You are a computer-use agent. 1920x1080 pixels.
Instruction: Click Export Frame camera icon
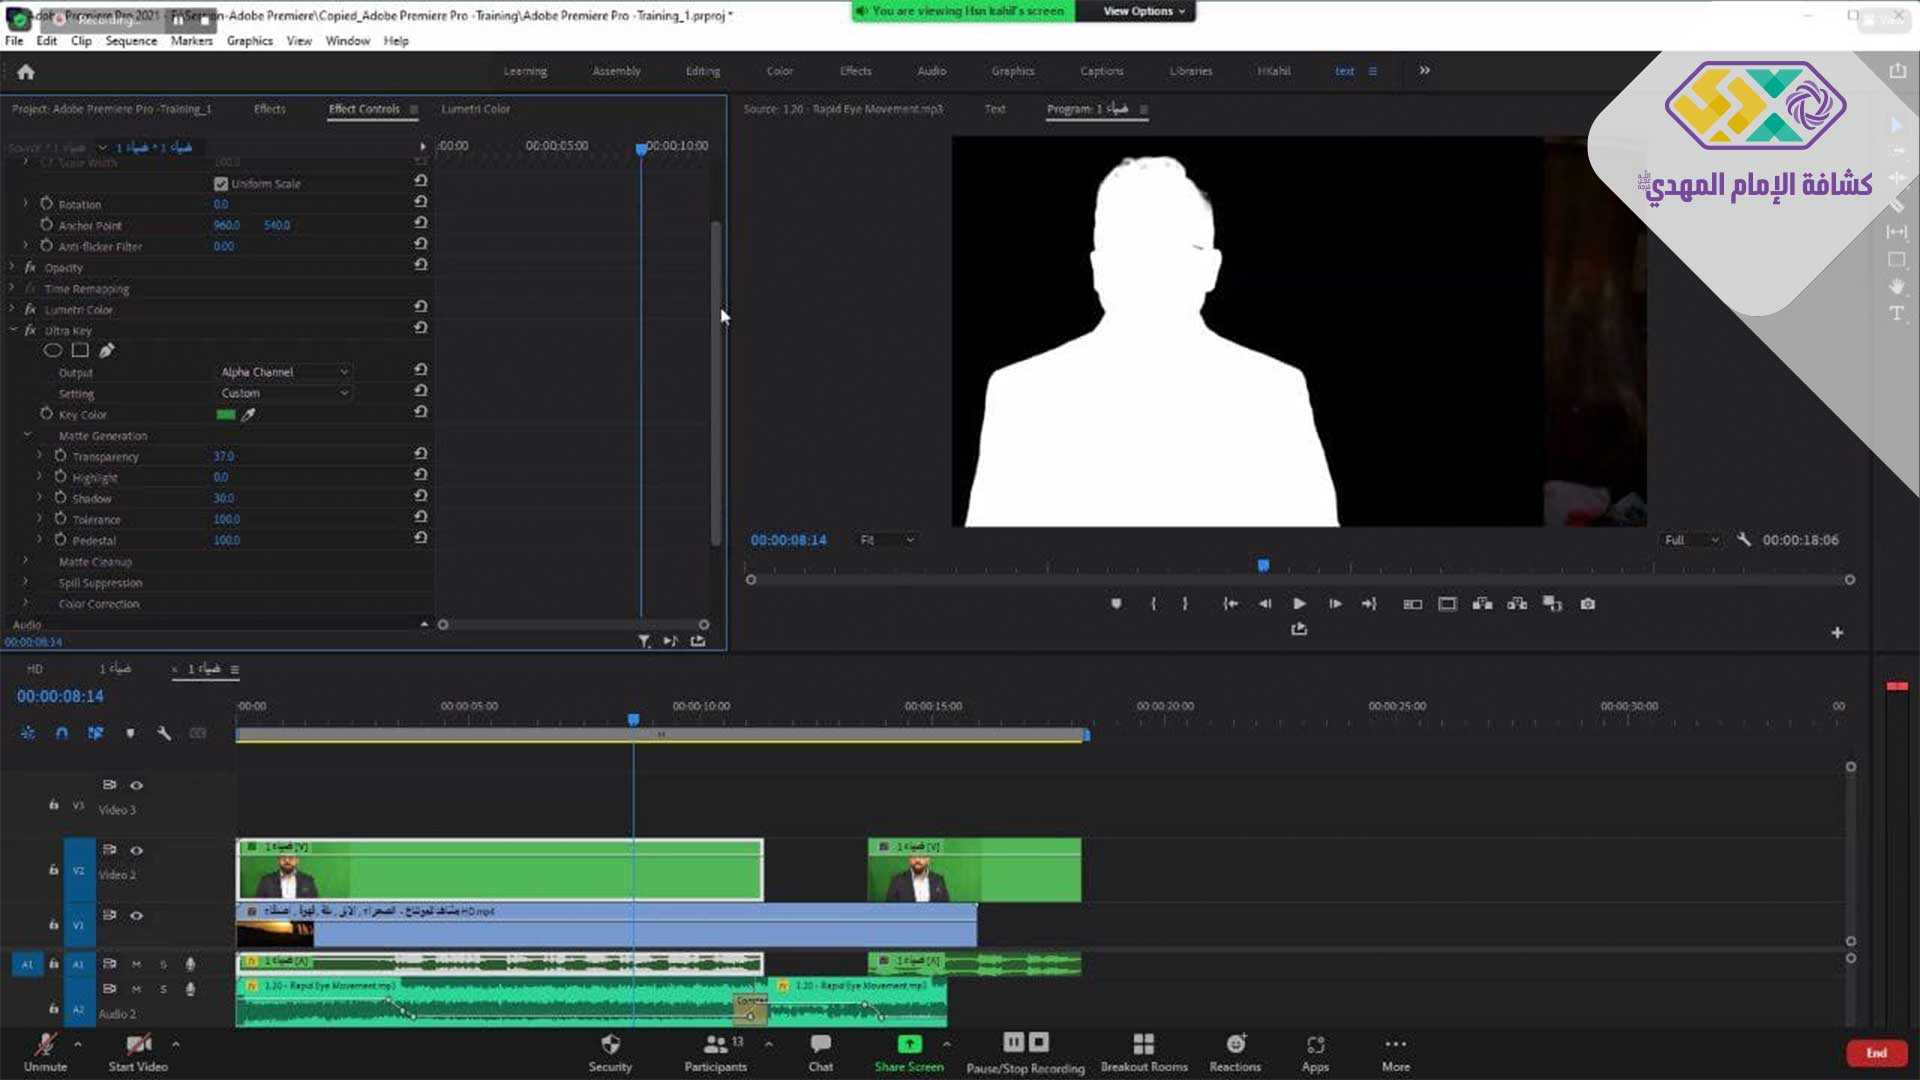(1587, 604)
